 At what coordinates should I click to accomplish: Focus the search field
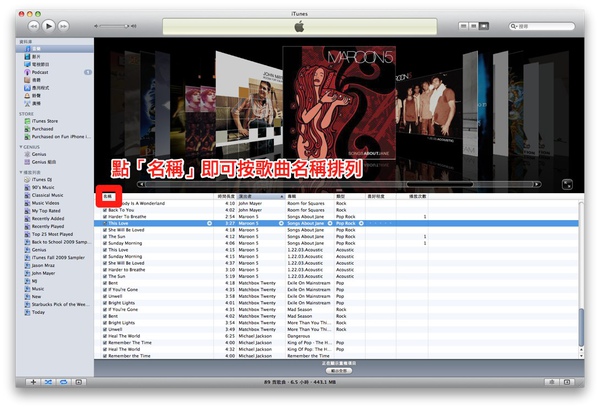click(542, 26)
